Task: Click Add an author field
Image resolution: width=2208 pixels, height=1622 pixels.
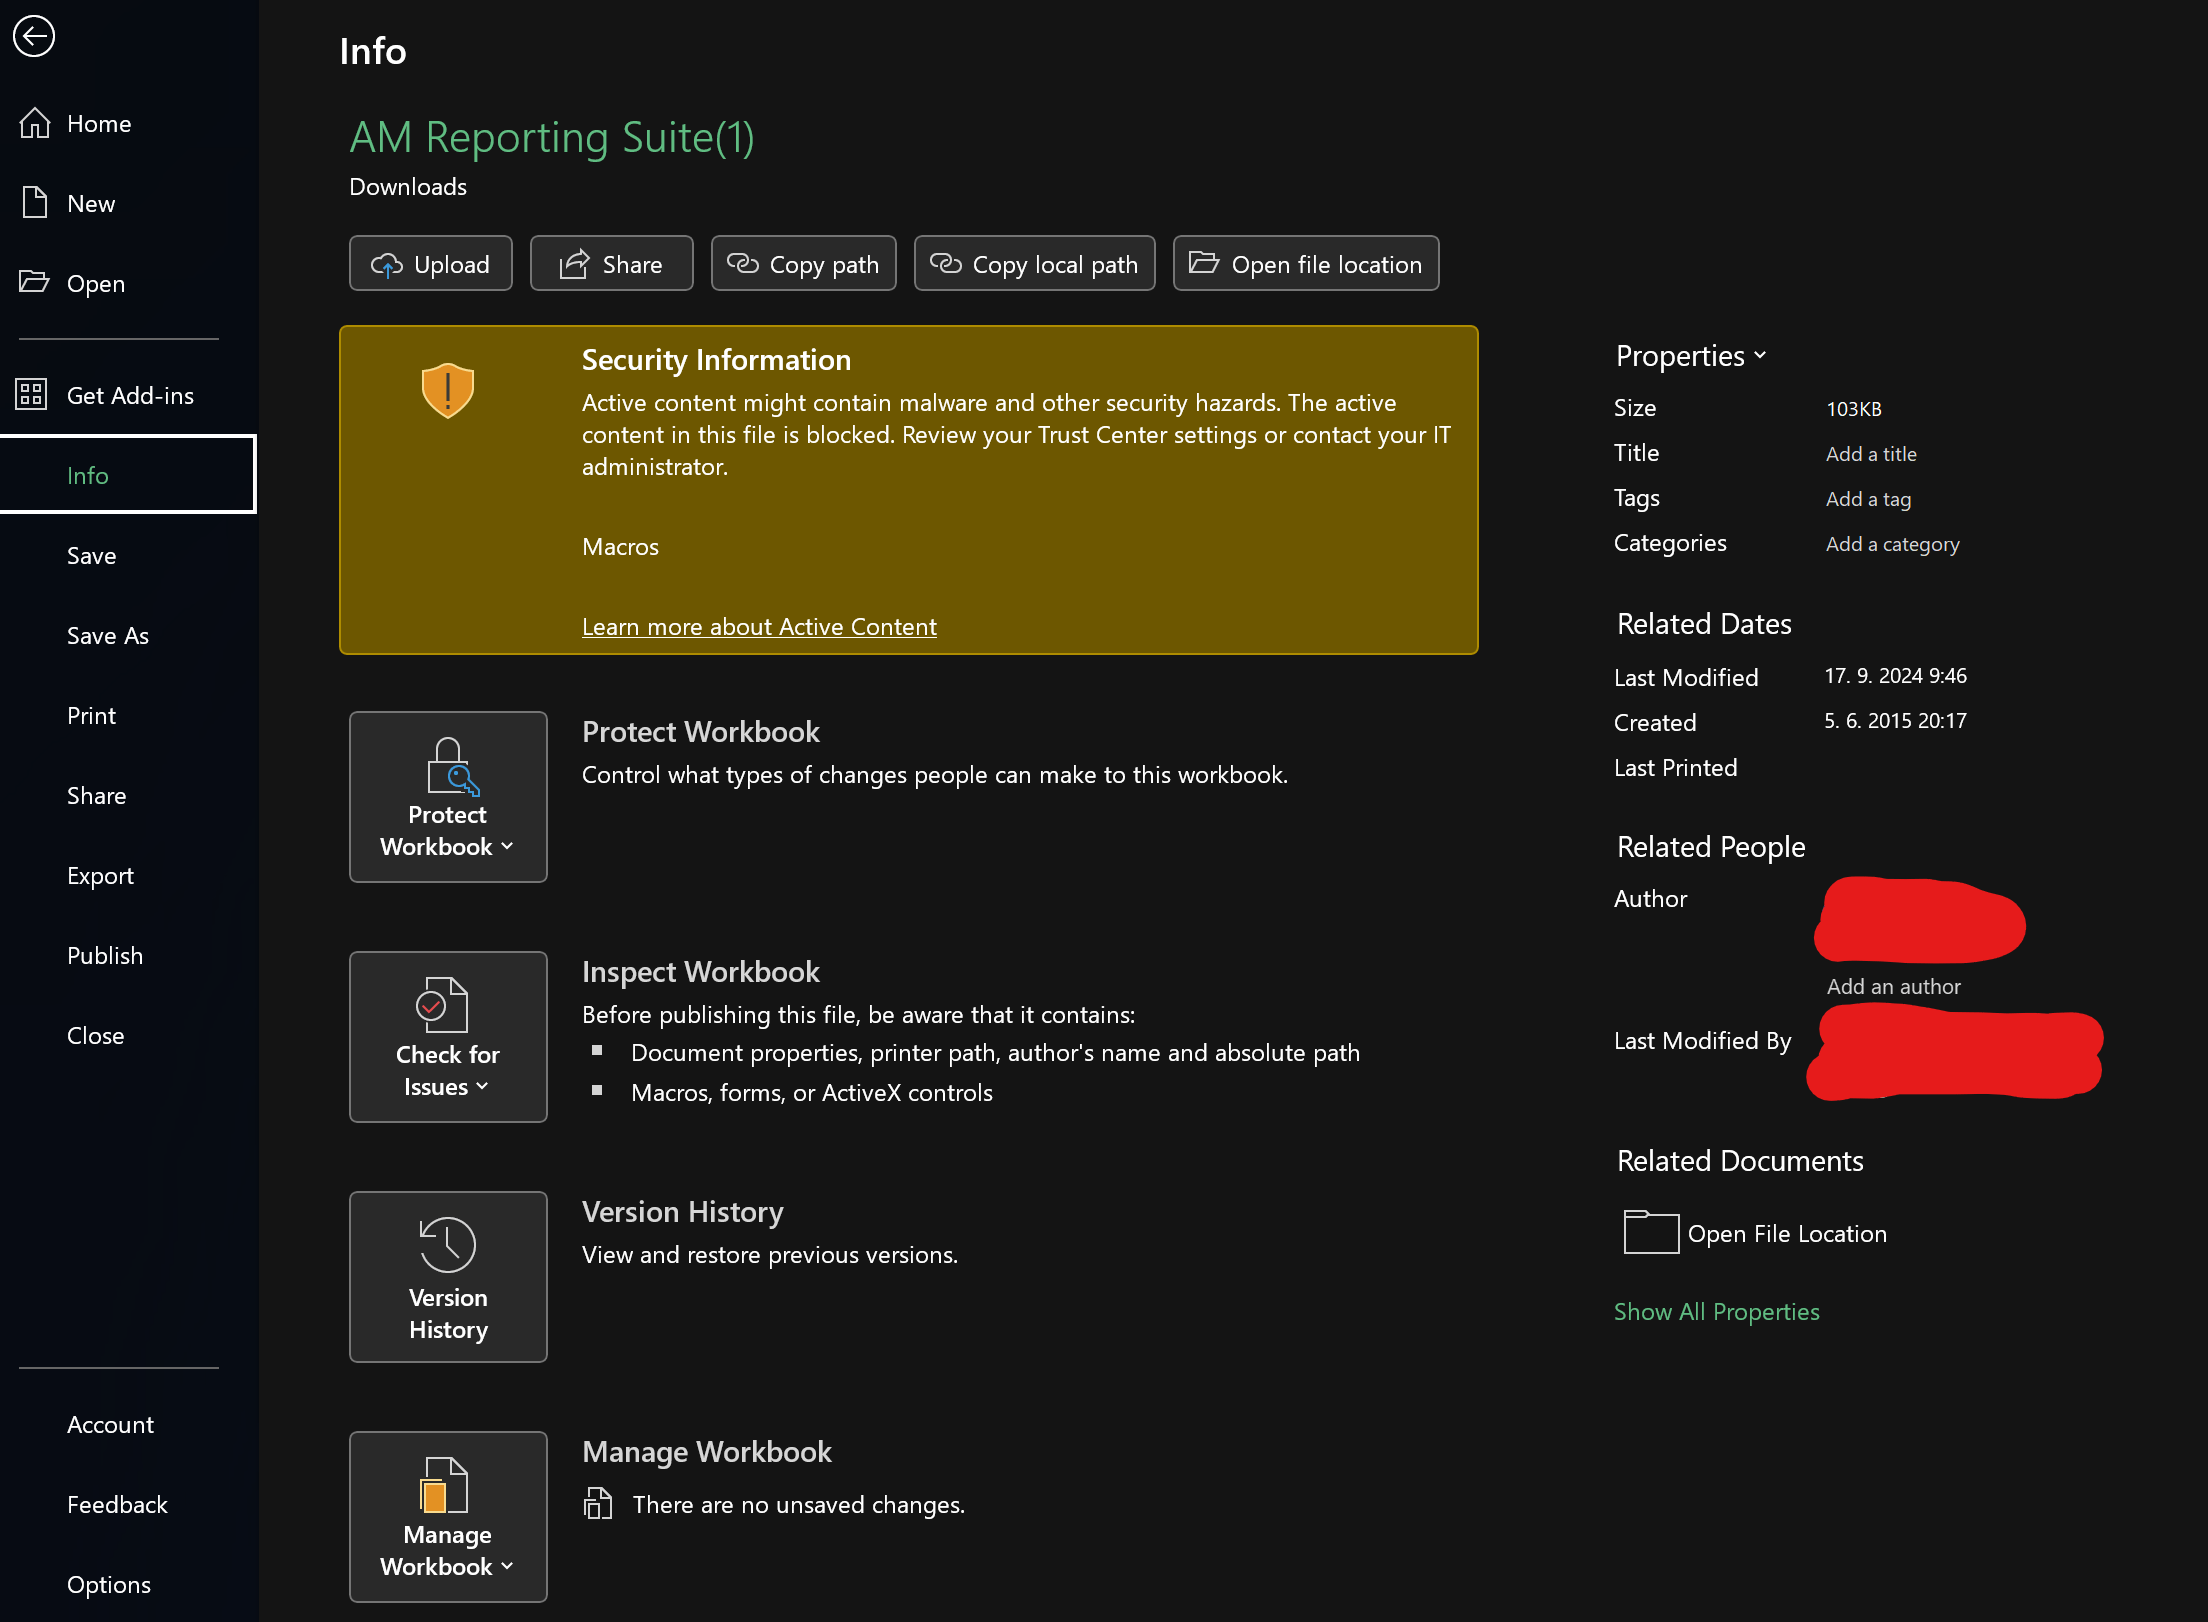Action: point(1893,987)
